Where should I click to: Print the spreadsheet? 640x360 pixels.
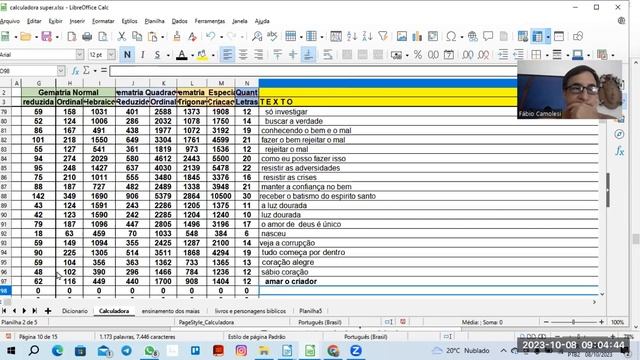pyautogui.click(x=87, y=37)
